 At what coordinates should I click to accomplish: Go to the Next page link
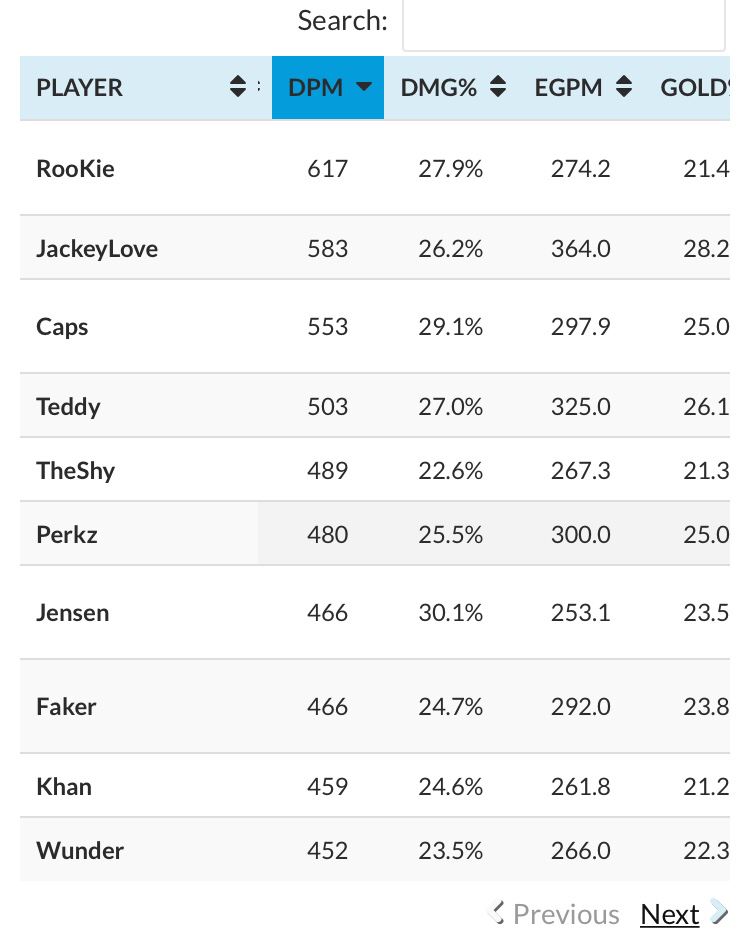[x=669, y=914]
